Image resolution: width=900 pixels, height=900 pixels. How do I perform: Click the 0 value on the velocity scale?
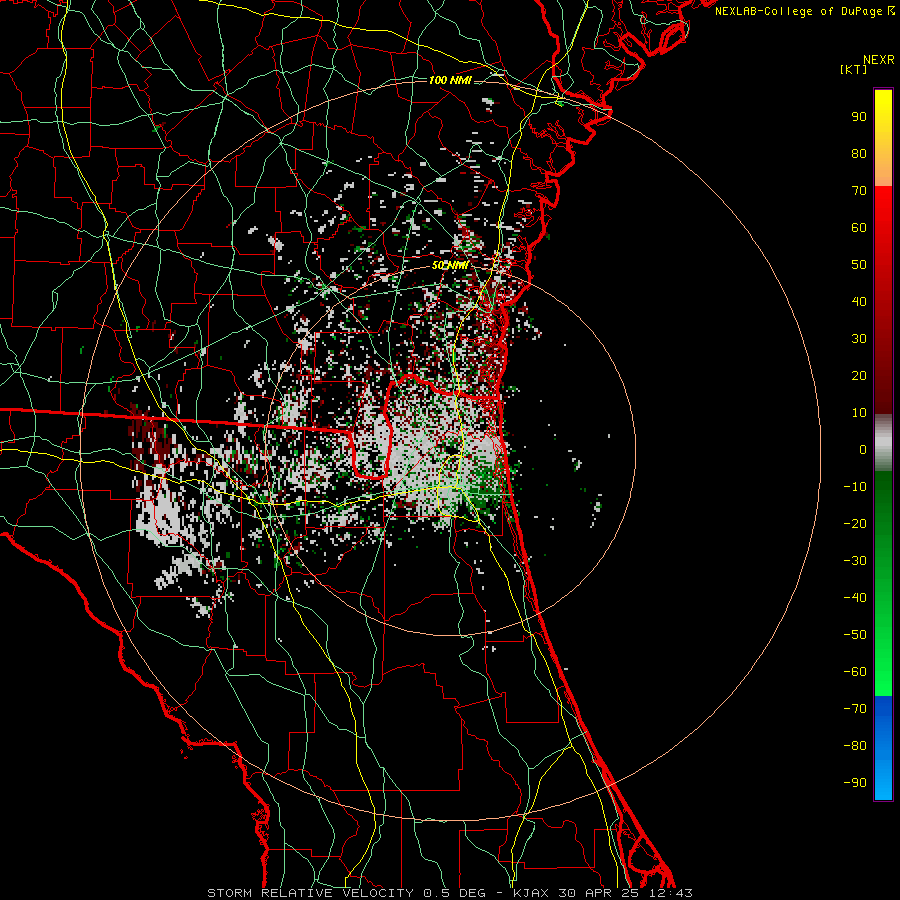tap(863, 450)
